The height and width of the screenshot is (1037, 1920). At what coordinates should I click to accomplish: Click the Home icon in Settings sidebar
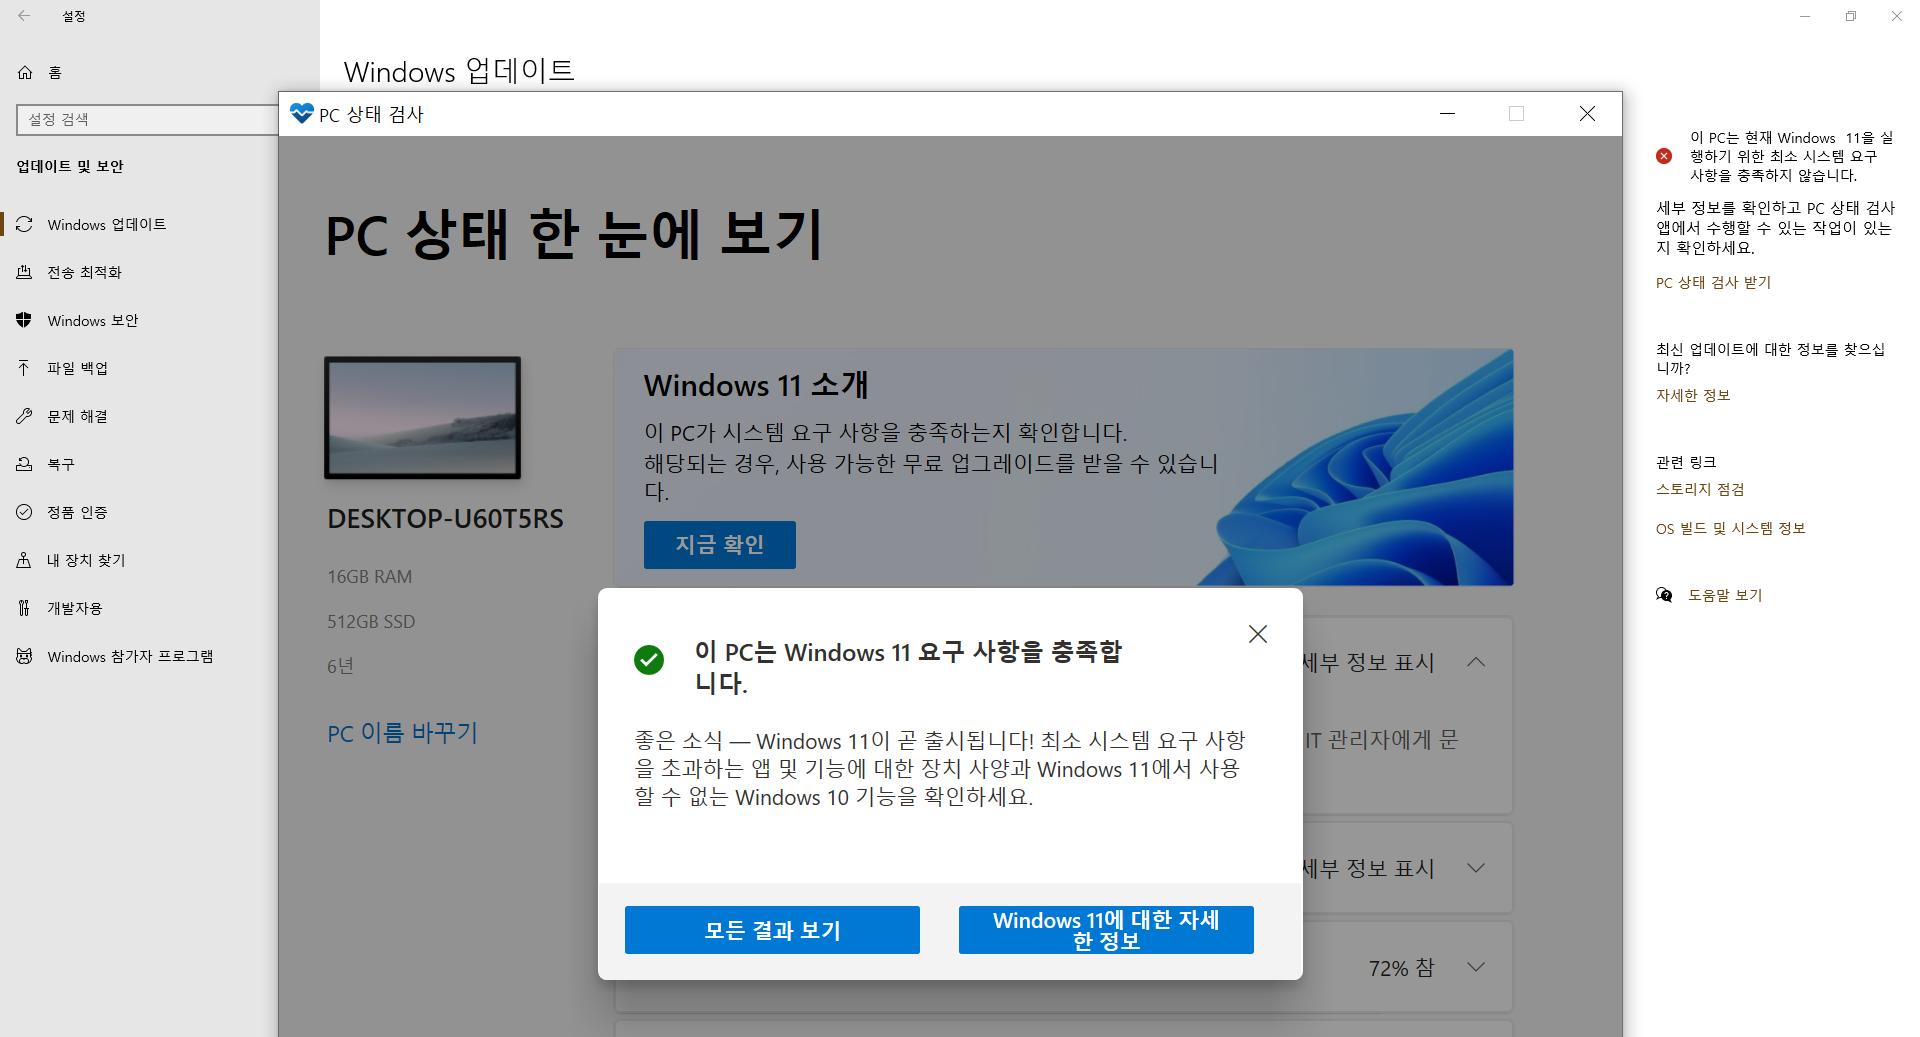point(25,72)
